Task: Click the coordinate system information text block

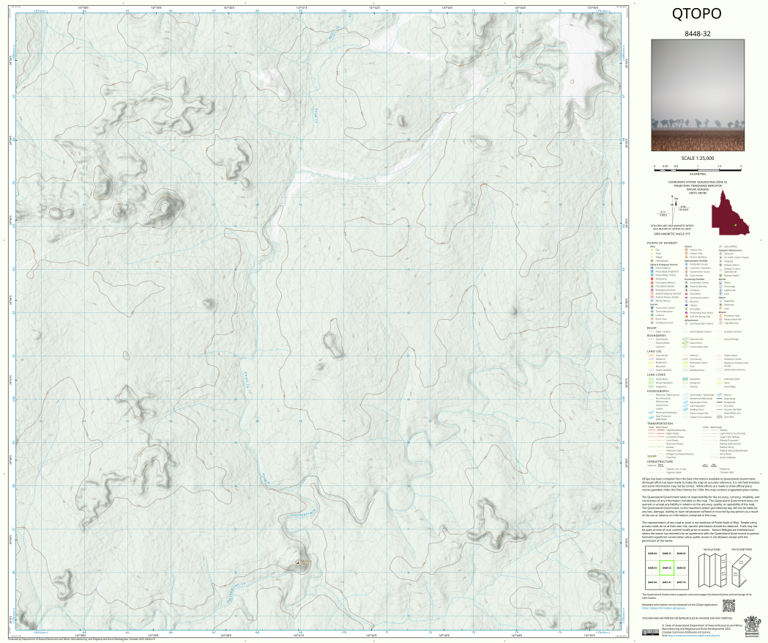Action: coord(697,187)
